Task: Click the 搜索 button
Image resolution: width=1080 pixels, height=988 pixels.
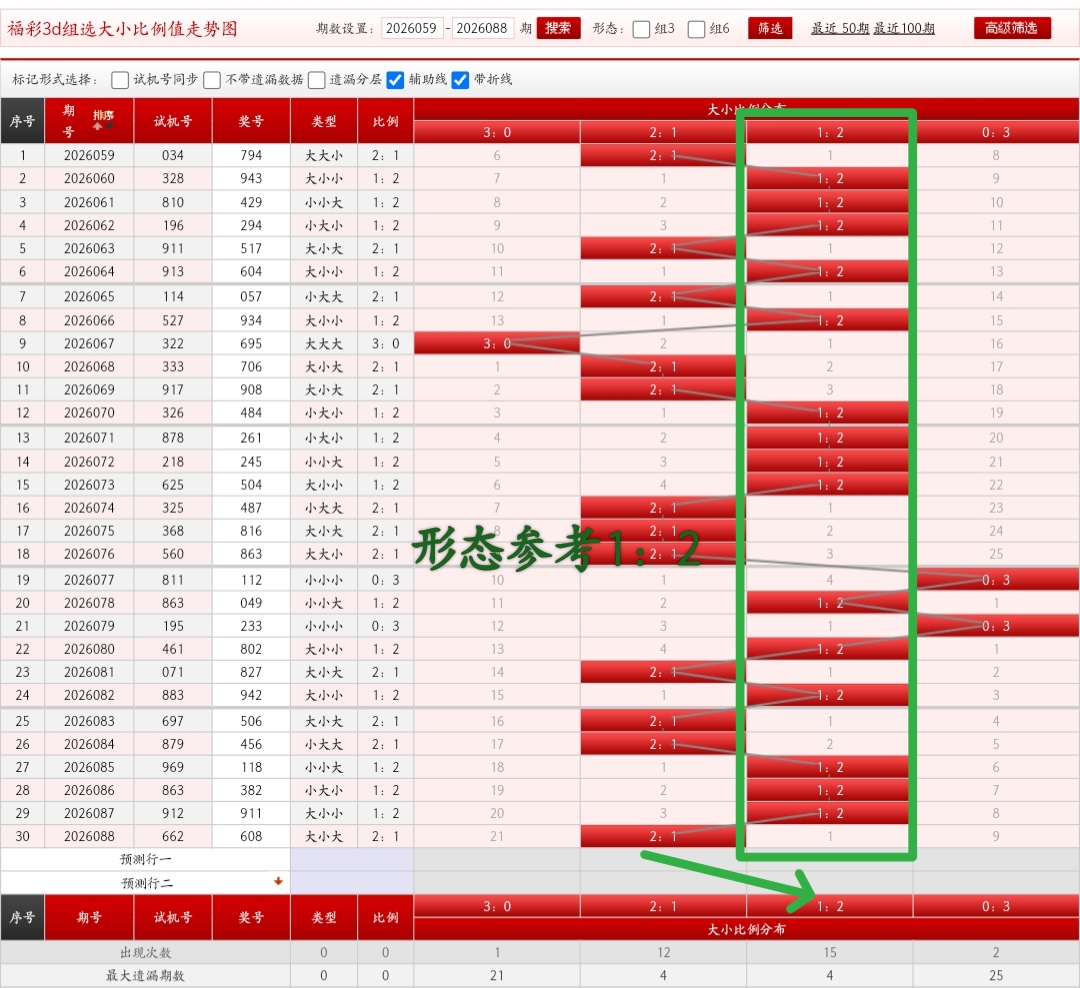Action: 558,28
